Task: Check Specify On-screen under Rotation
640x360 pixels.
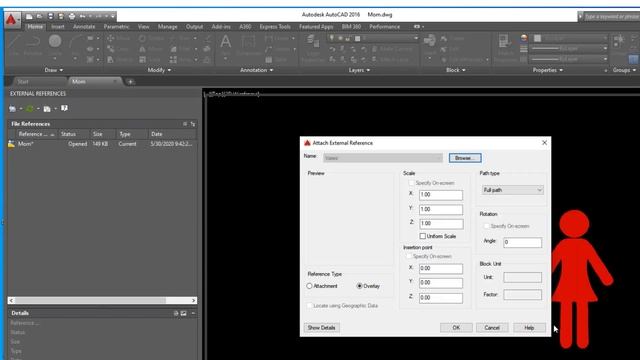Action: [486, 226]
